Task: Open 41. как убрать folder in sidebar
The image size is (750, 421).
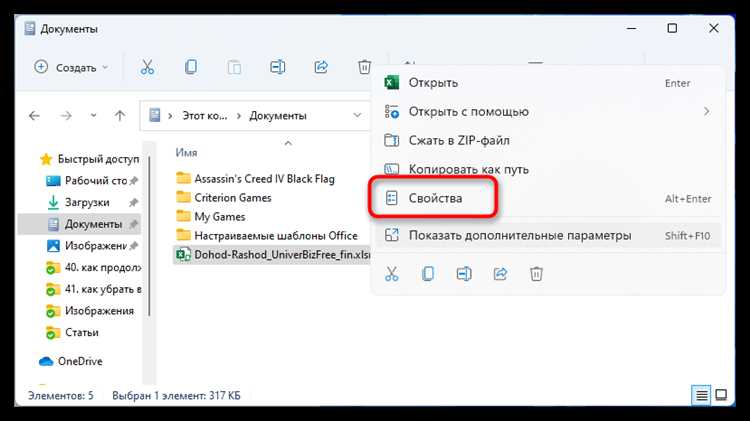Action: tap(93, 289)
